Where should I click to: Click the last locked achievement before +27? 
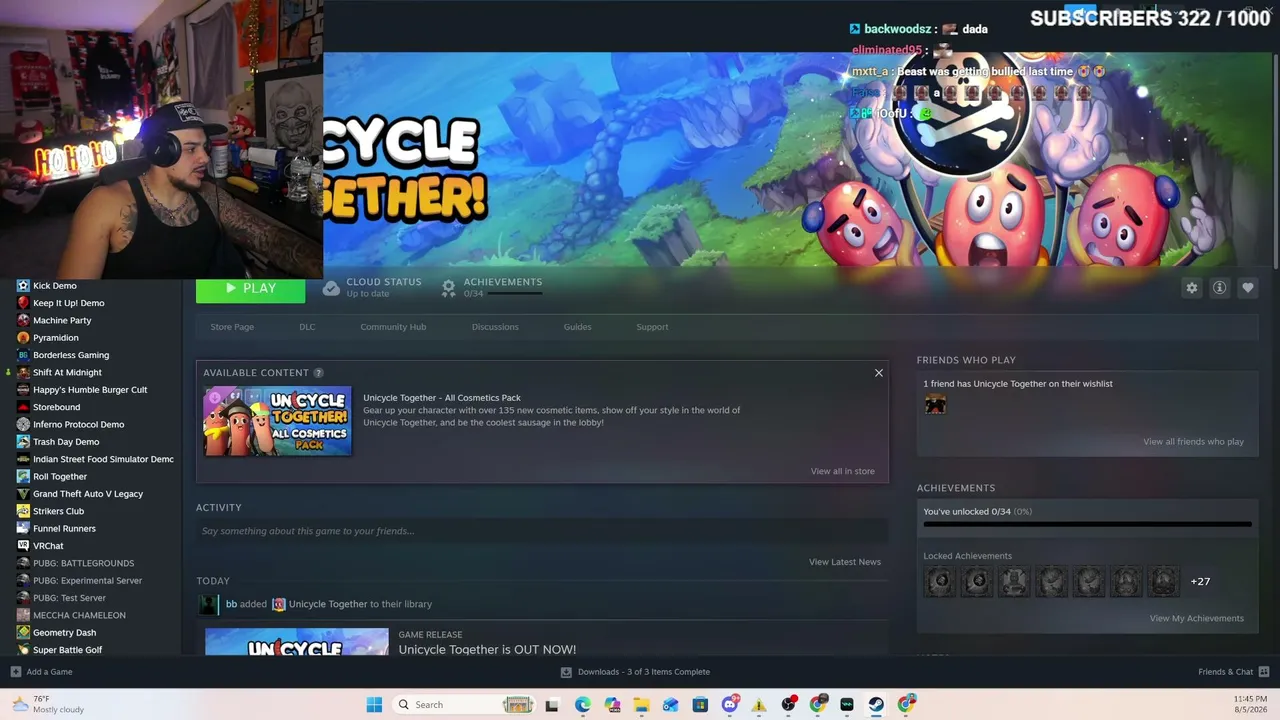coord(1164,581)
